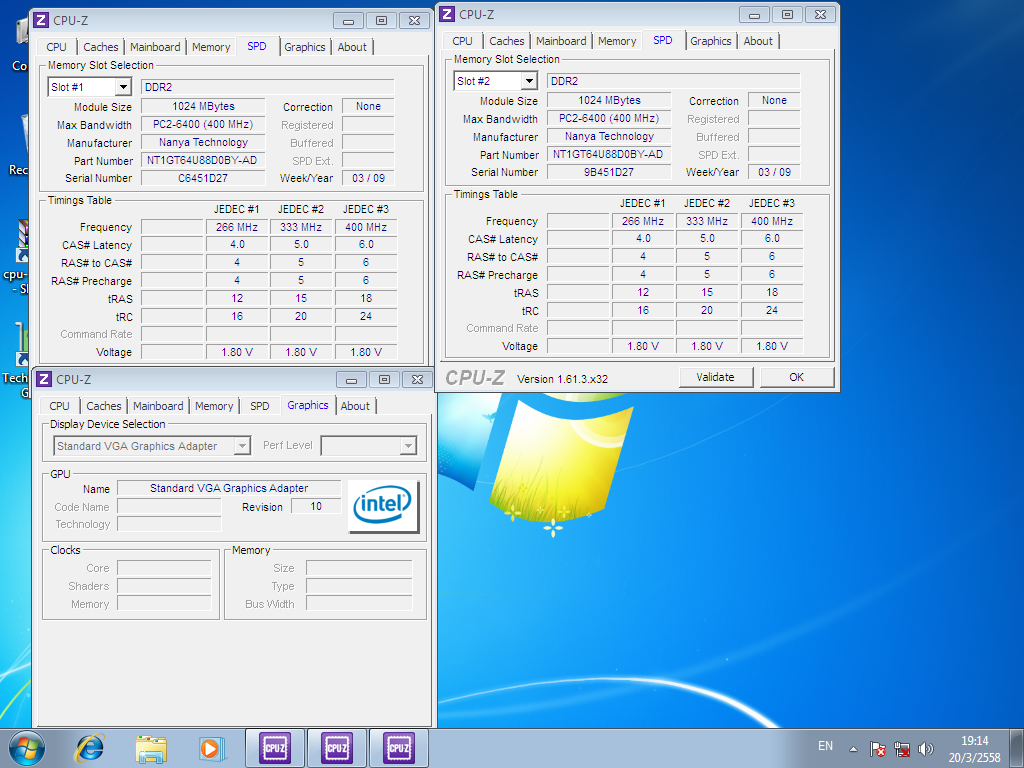
Task: Click Slot #2 JEDEC #3 tRAS value 18
Action: 772,293
